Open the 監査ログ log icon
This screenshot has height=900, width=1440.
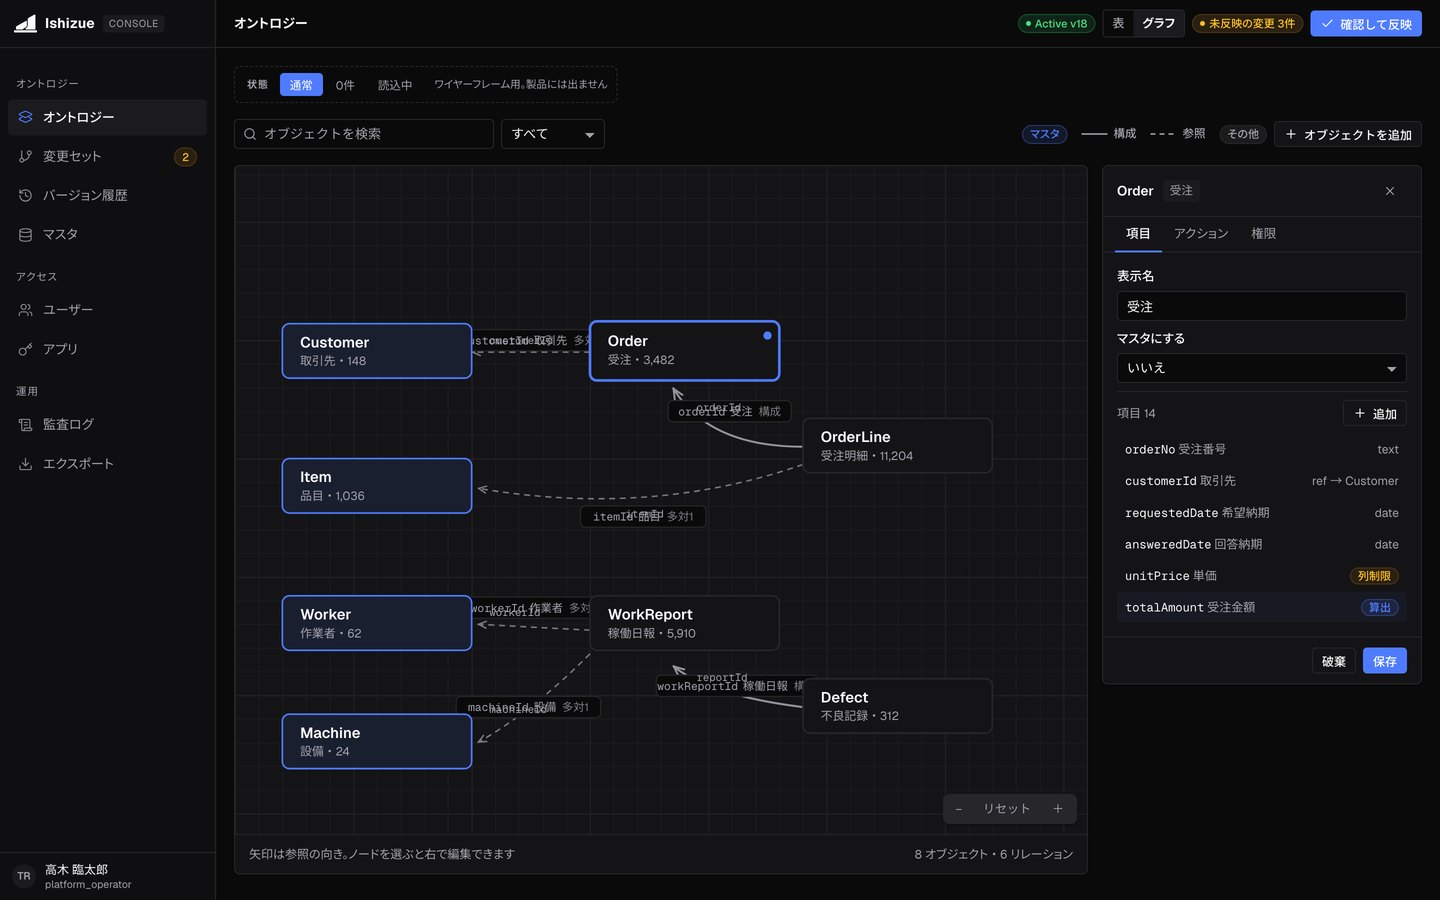point(25,424)
